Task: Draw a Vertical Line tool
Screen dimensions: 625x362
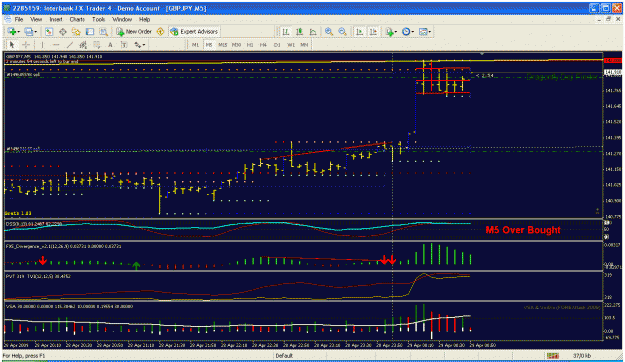Action: pos(42,45)
